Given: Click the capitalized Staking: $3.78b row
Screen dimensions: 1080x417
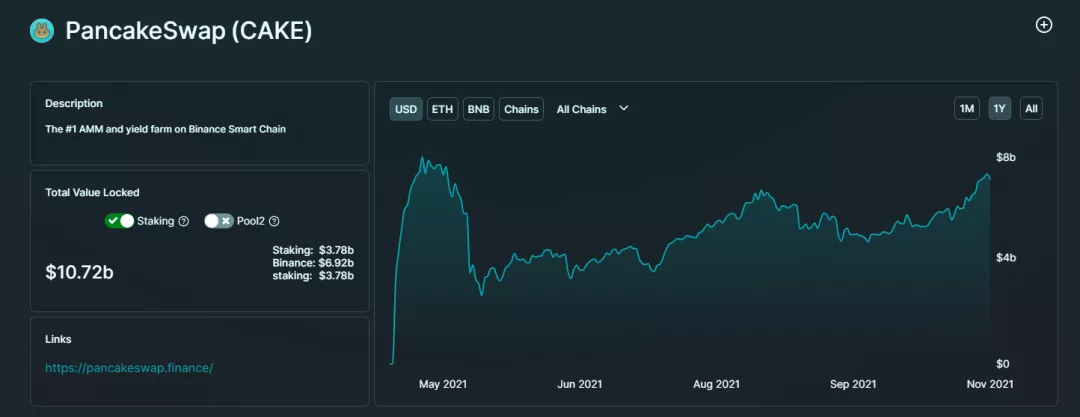Looking at the screenshot, I should 313,250.
